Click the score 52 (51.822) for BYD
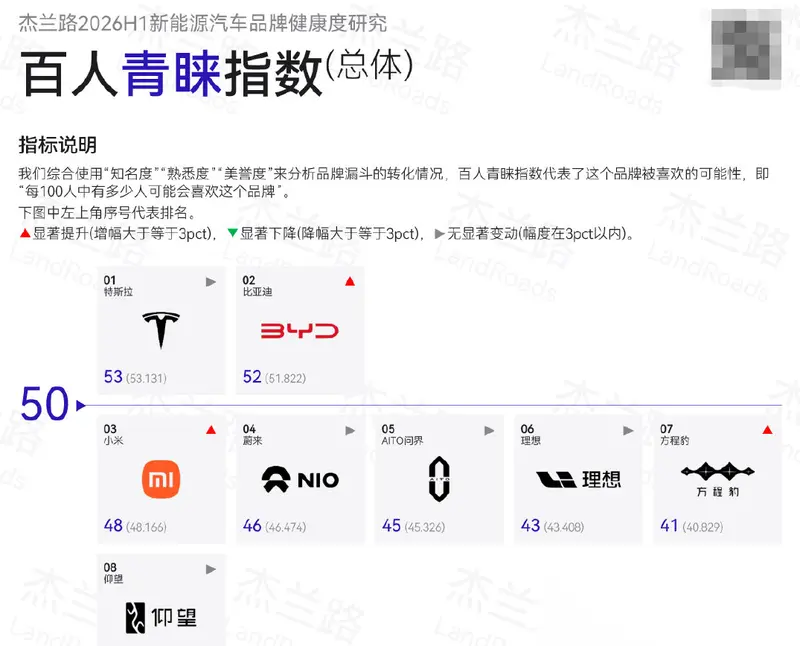The height and width of the screenshot is (646, 800). (274, 377)
